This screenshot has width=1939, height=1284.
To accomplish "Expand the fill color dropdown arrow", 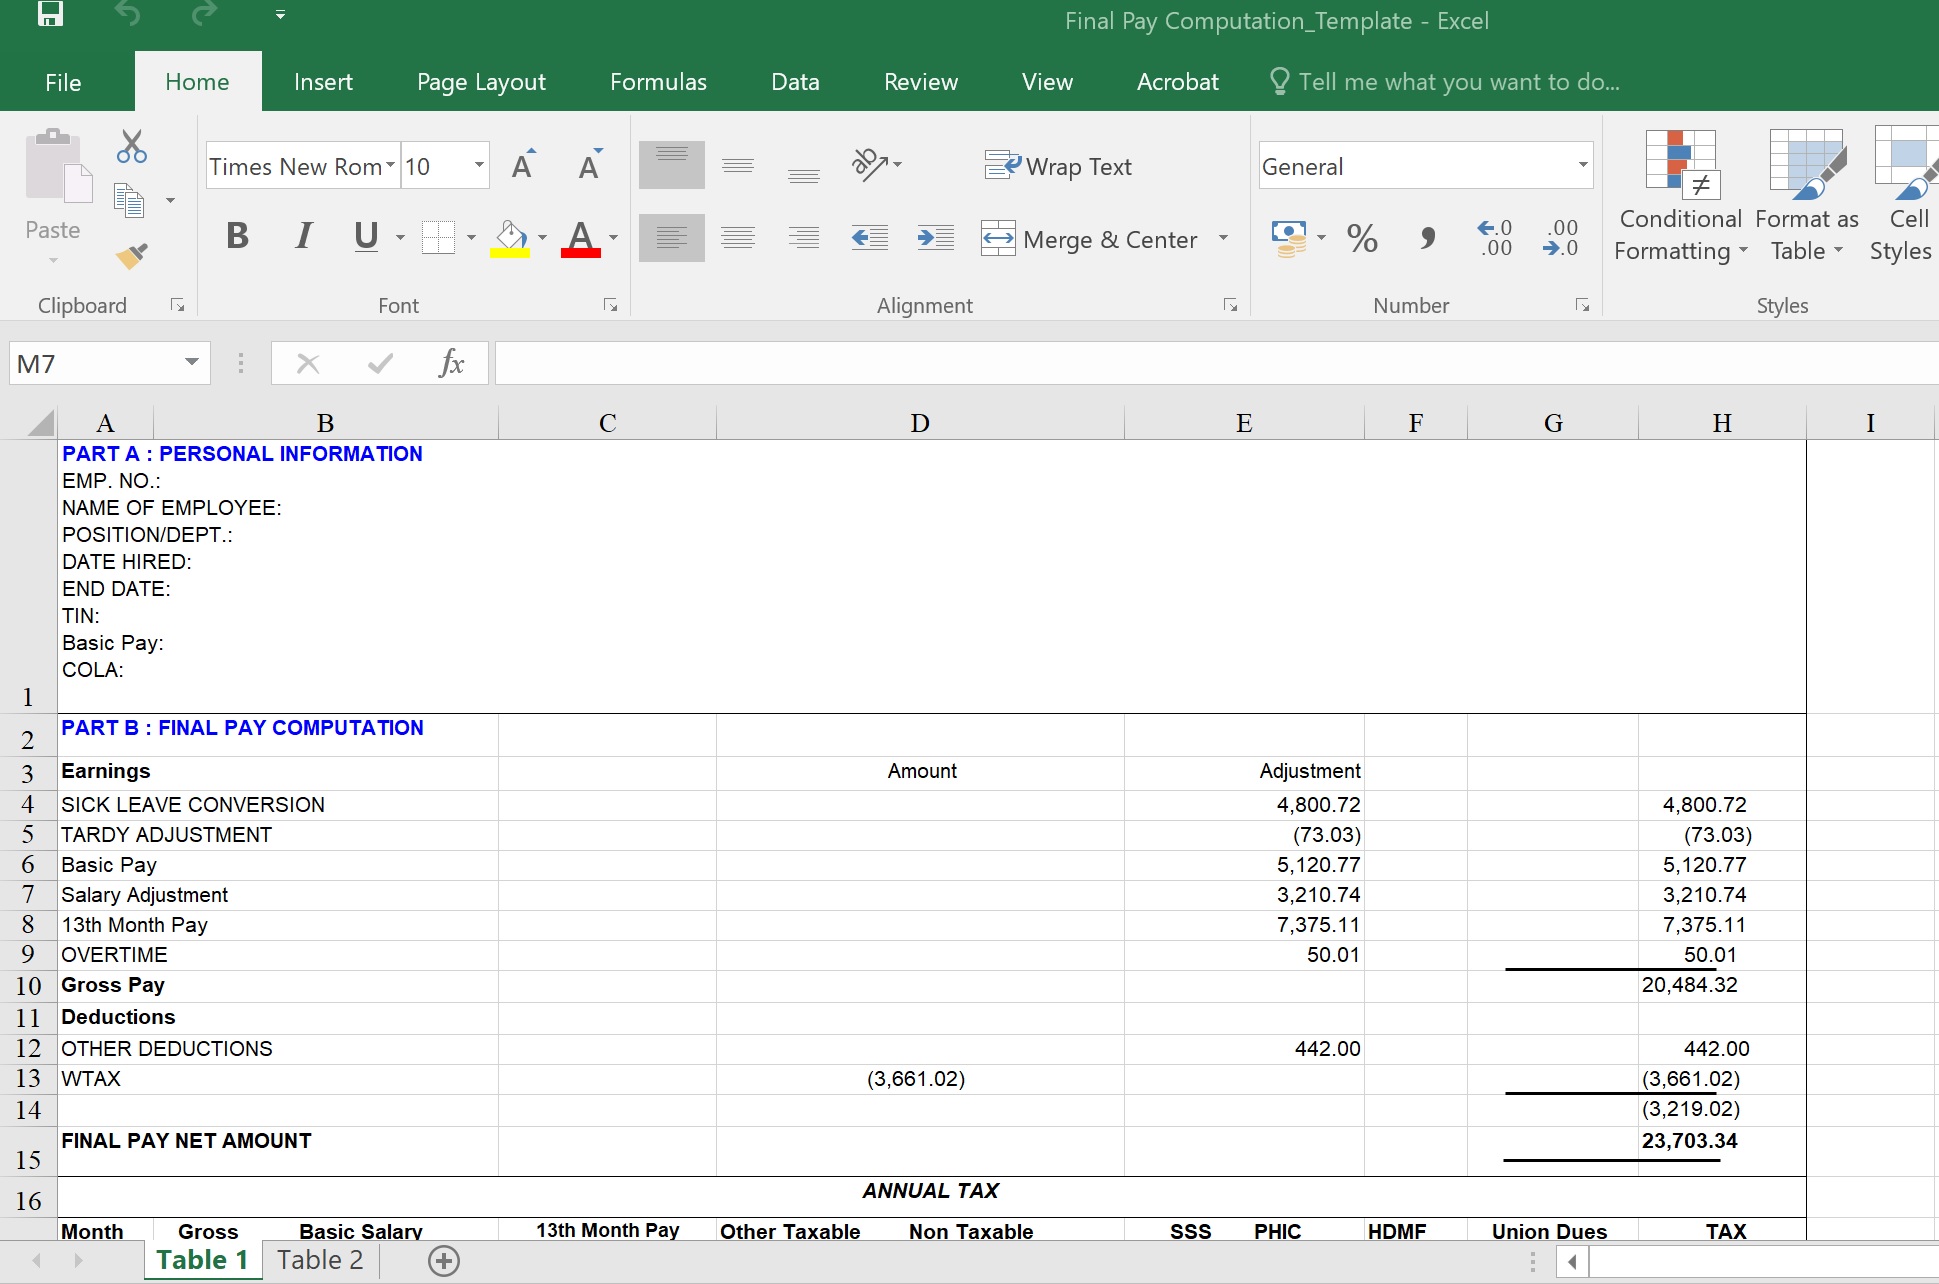I will point(542,238).
